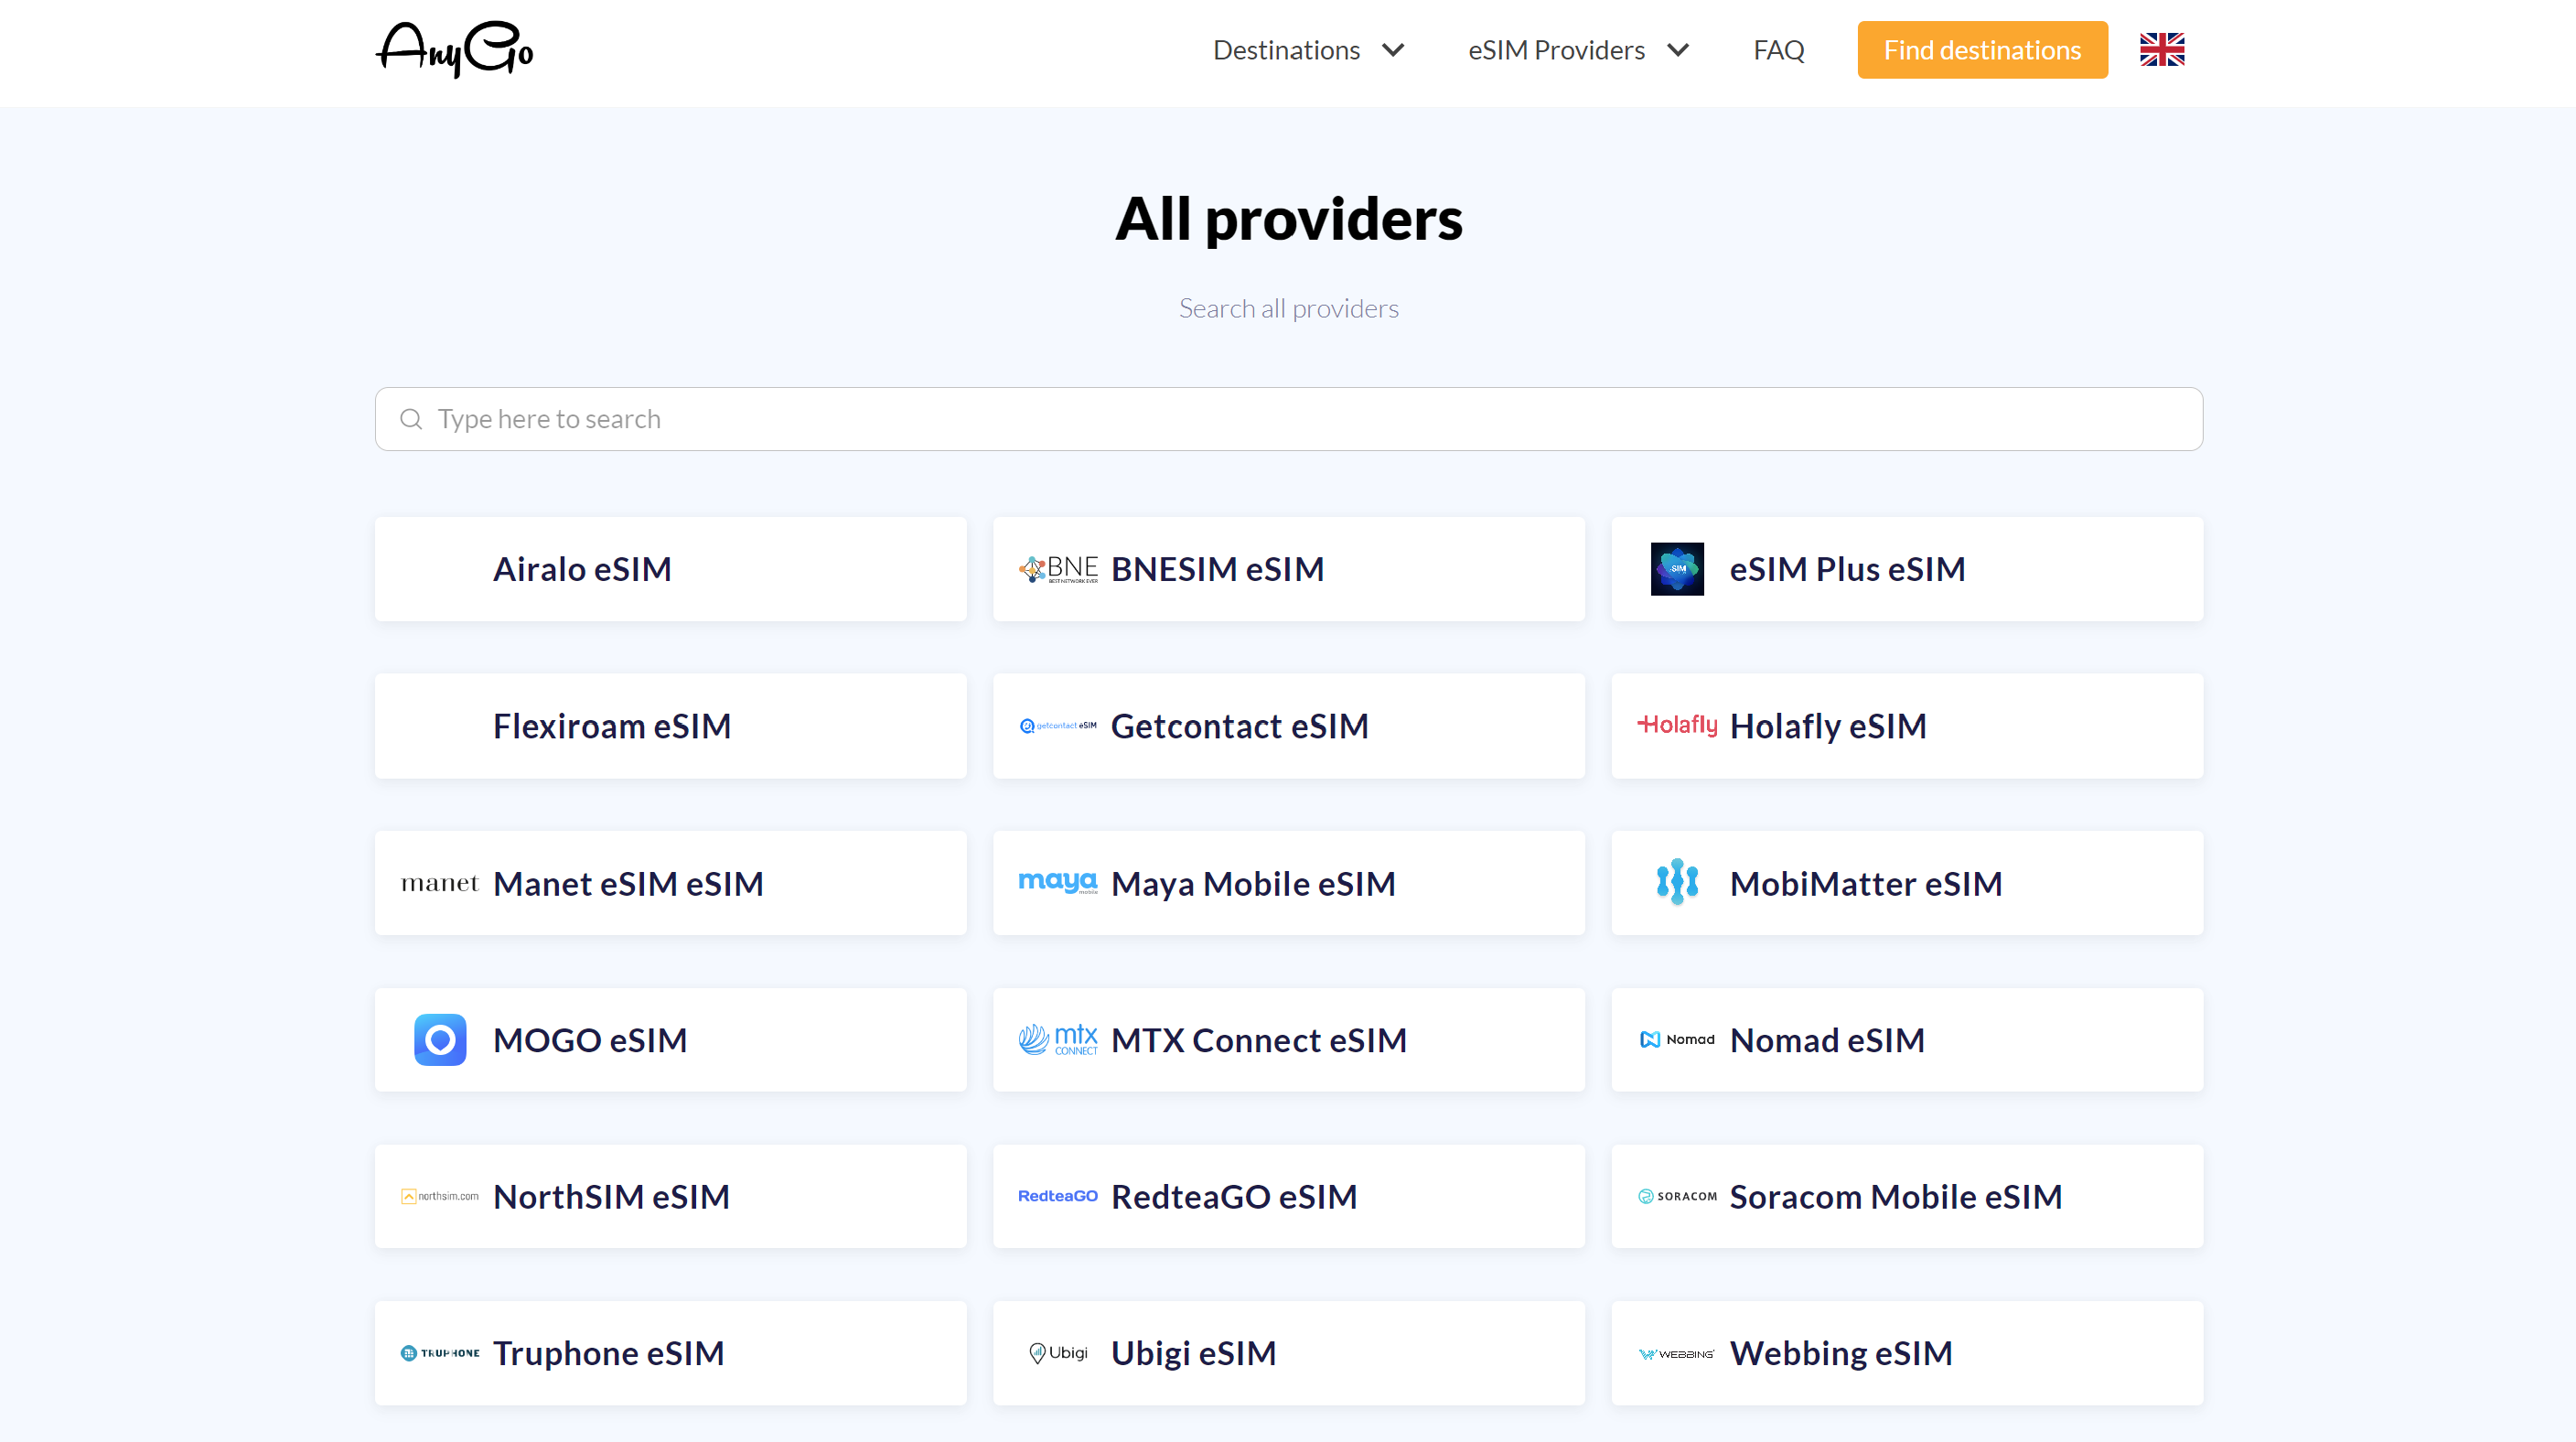Open the Destinations menu

tap(1286, 50)
